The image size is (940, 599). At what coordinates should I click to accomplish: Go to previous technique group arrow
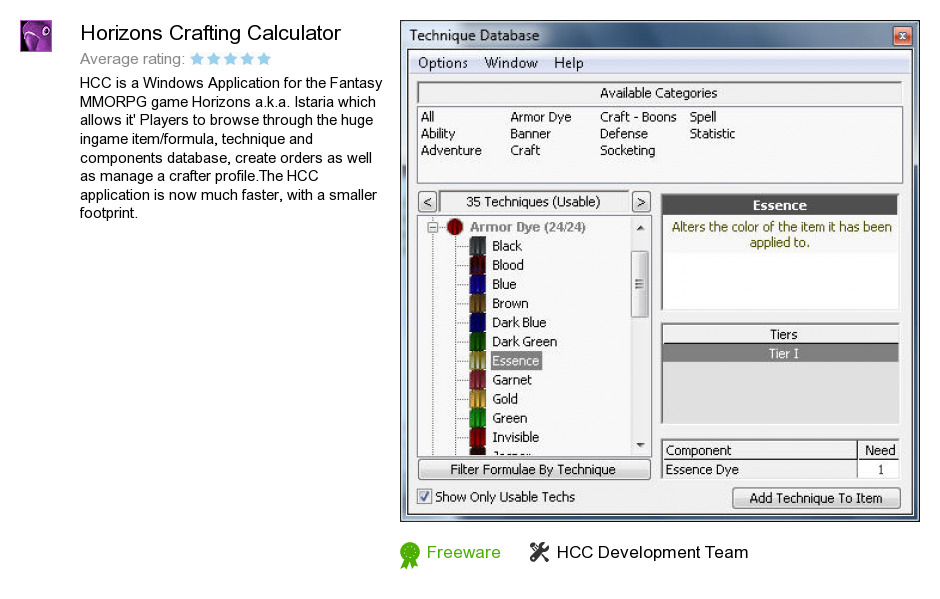tap(427, 202)
